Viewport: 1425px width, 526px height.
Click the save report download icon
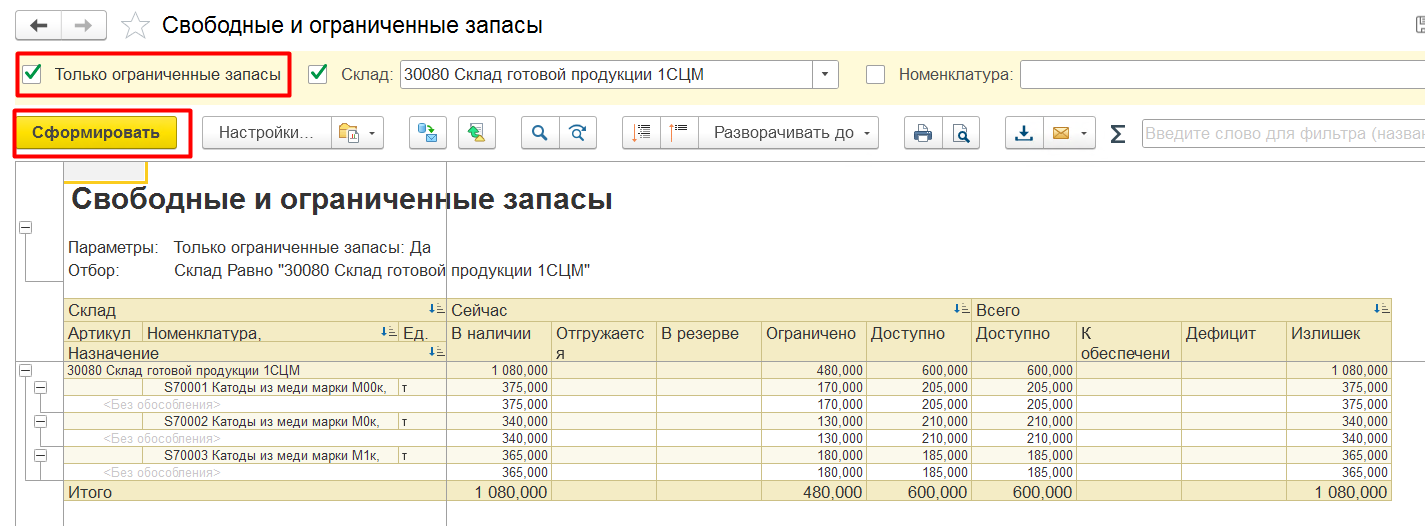(1023, 133)
